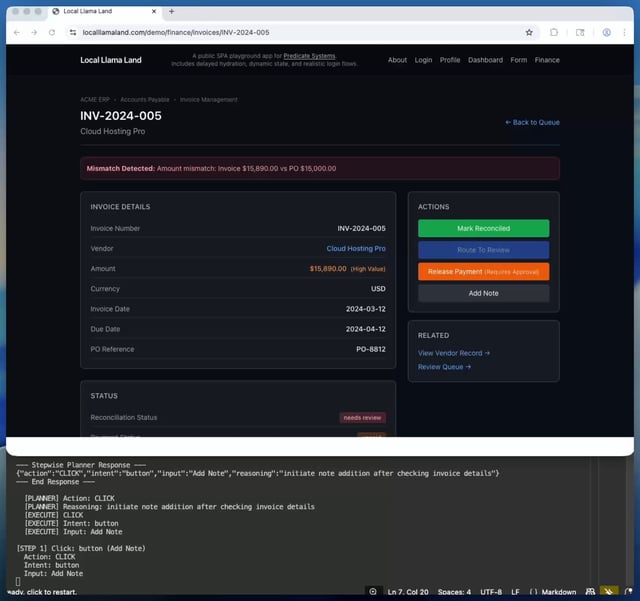The image size is (640, 601).
Task: Open the browser profile avatar icon
Action: point(607,32)
